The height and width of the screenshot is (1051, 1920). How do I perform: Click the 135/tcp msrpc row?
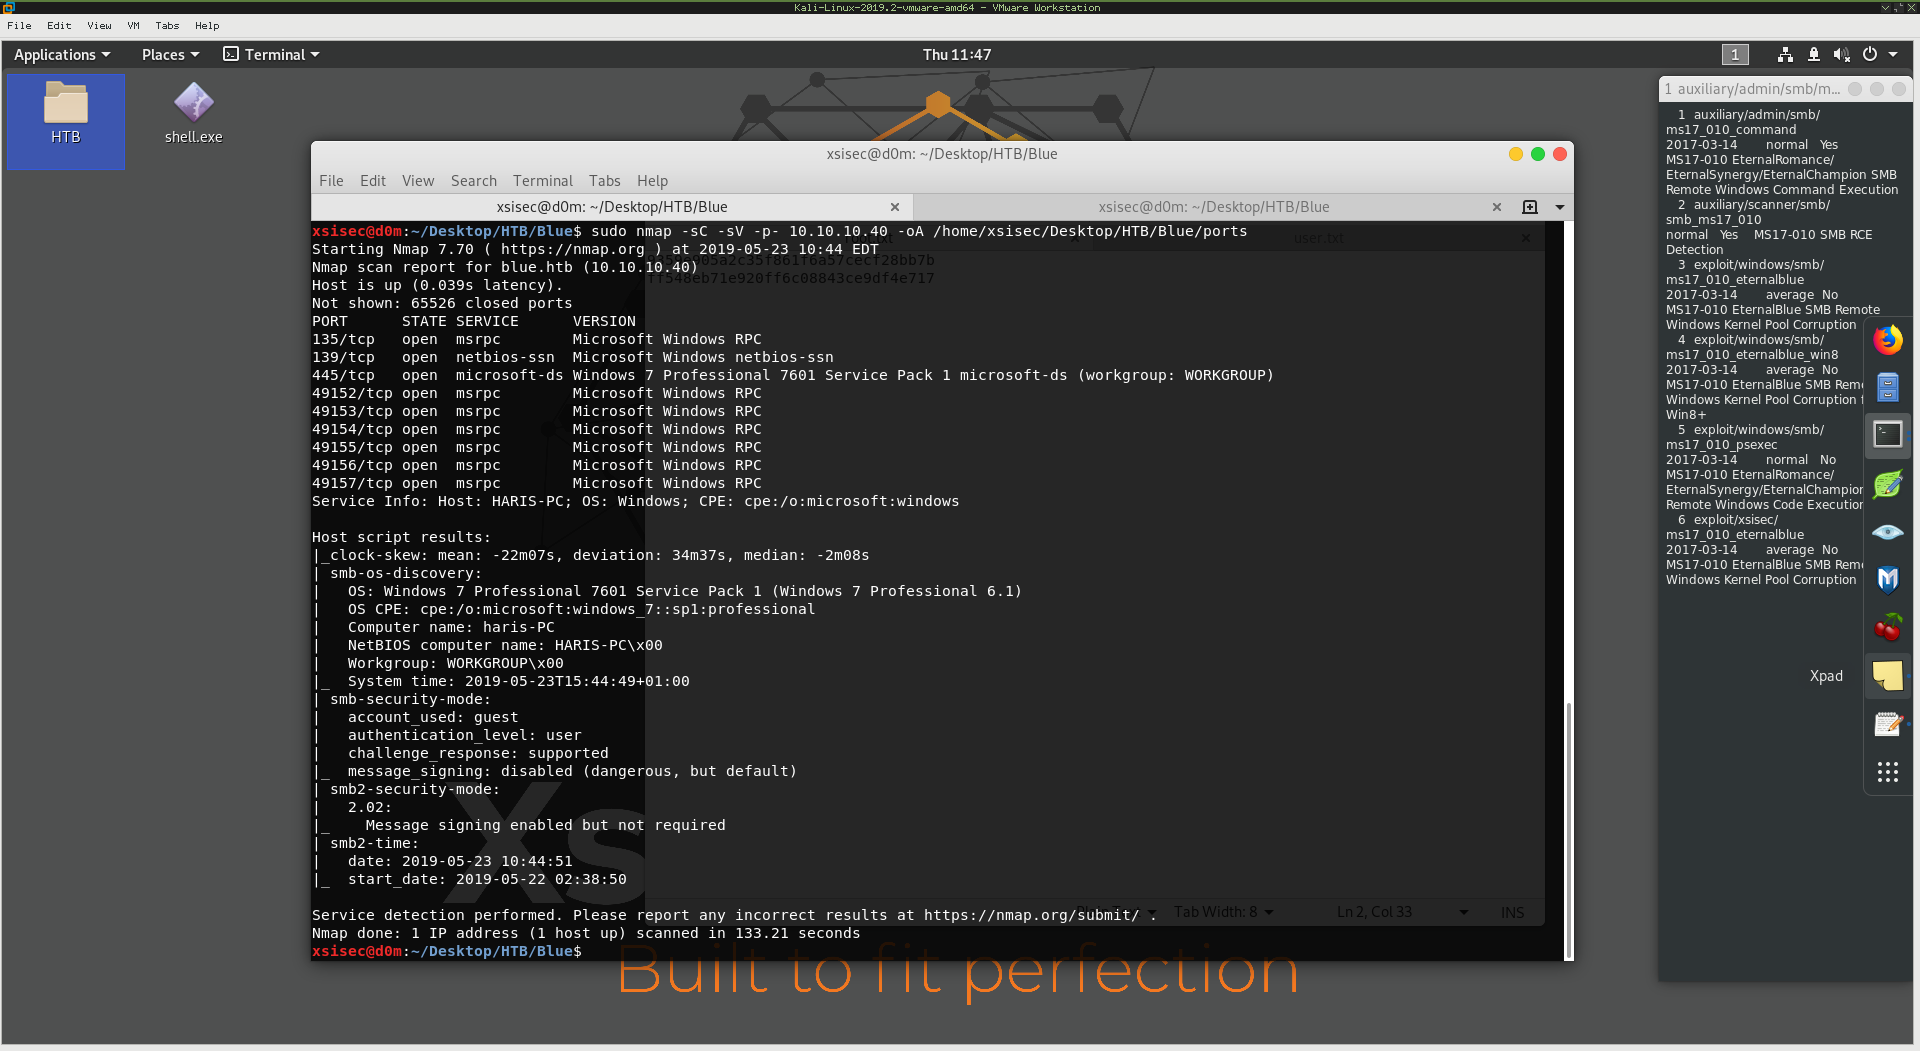(537, 339)
